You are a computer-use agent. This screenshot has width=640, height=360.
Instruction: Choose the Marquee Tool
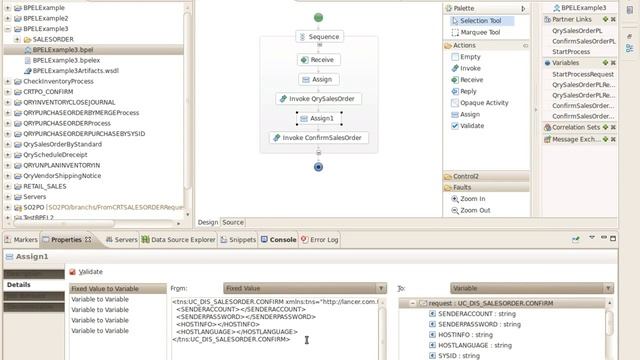coord(476,32)
